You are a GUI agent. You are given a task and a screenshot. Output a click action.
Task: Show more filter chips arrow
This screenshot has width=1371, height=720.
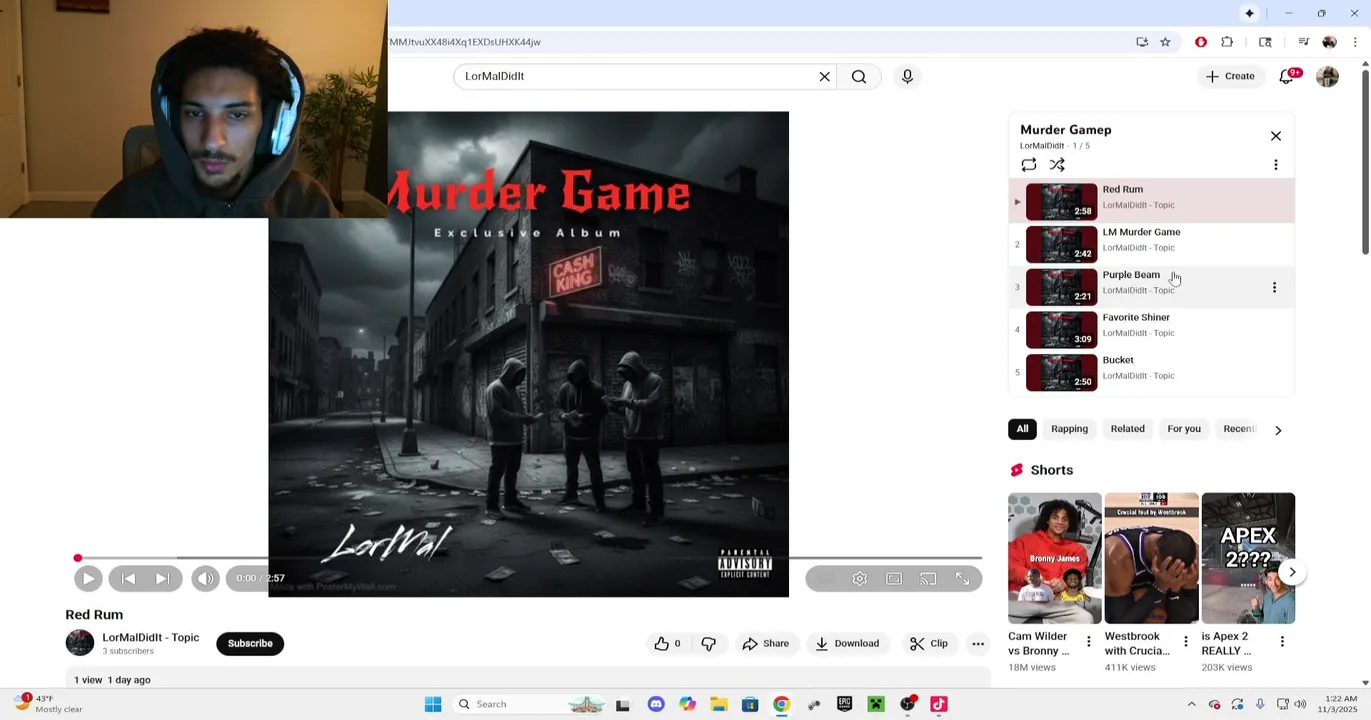coord(1278,430)
